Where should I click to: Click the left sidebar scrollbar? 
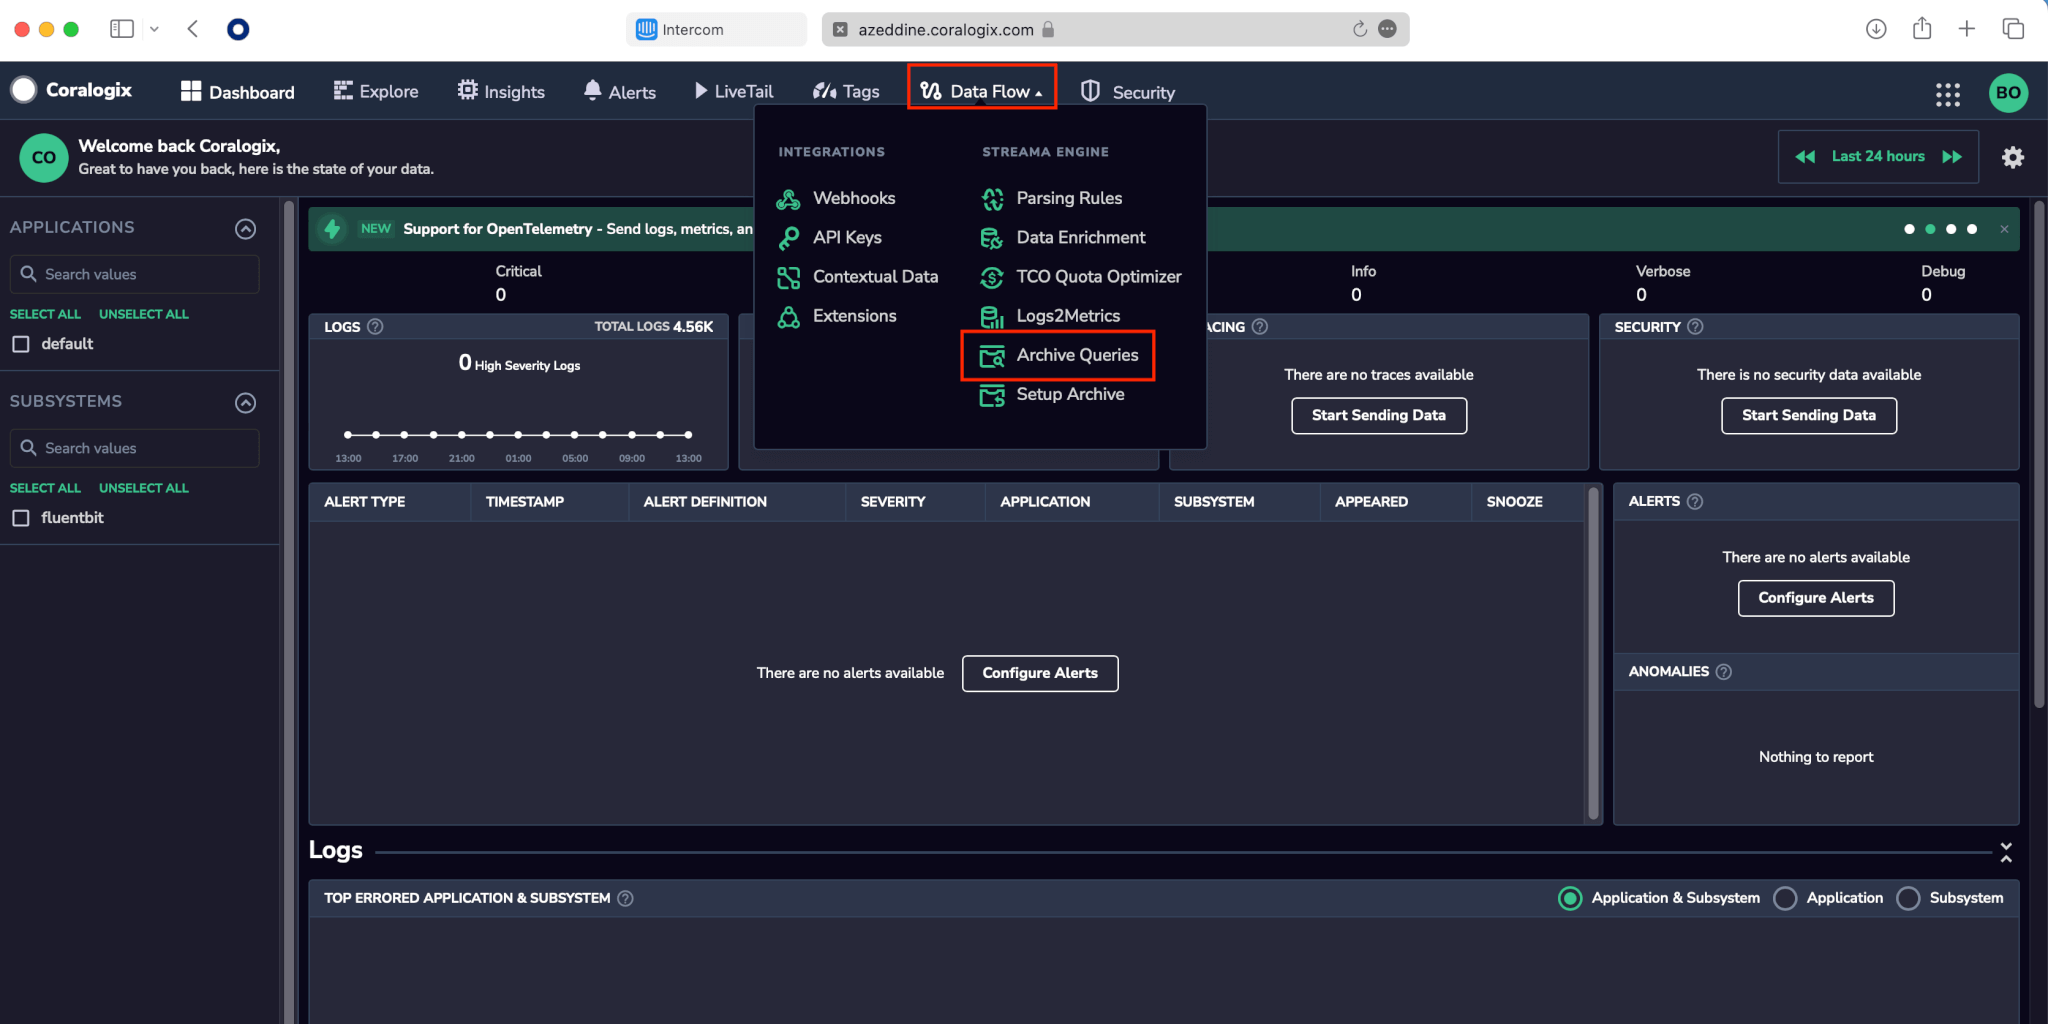(289, 610)
